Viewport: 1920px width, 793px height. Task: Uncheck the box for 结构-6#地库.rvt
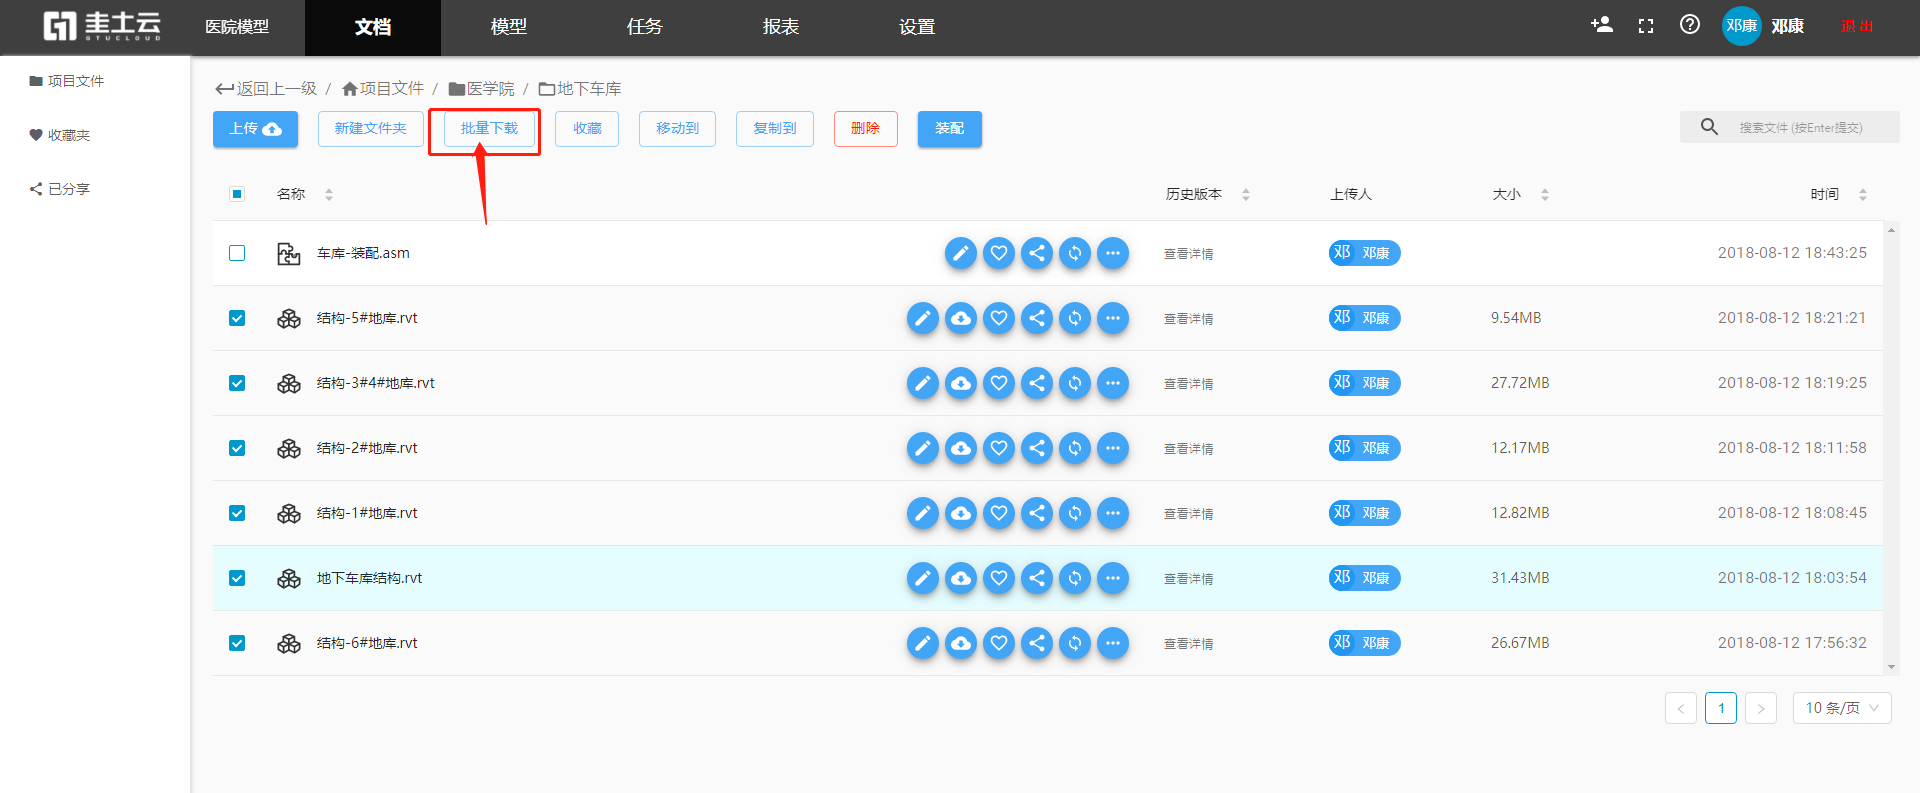pyautogui.click(x=237, y=643)
